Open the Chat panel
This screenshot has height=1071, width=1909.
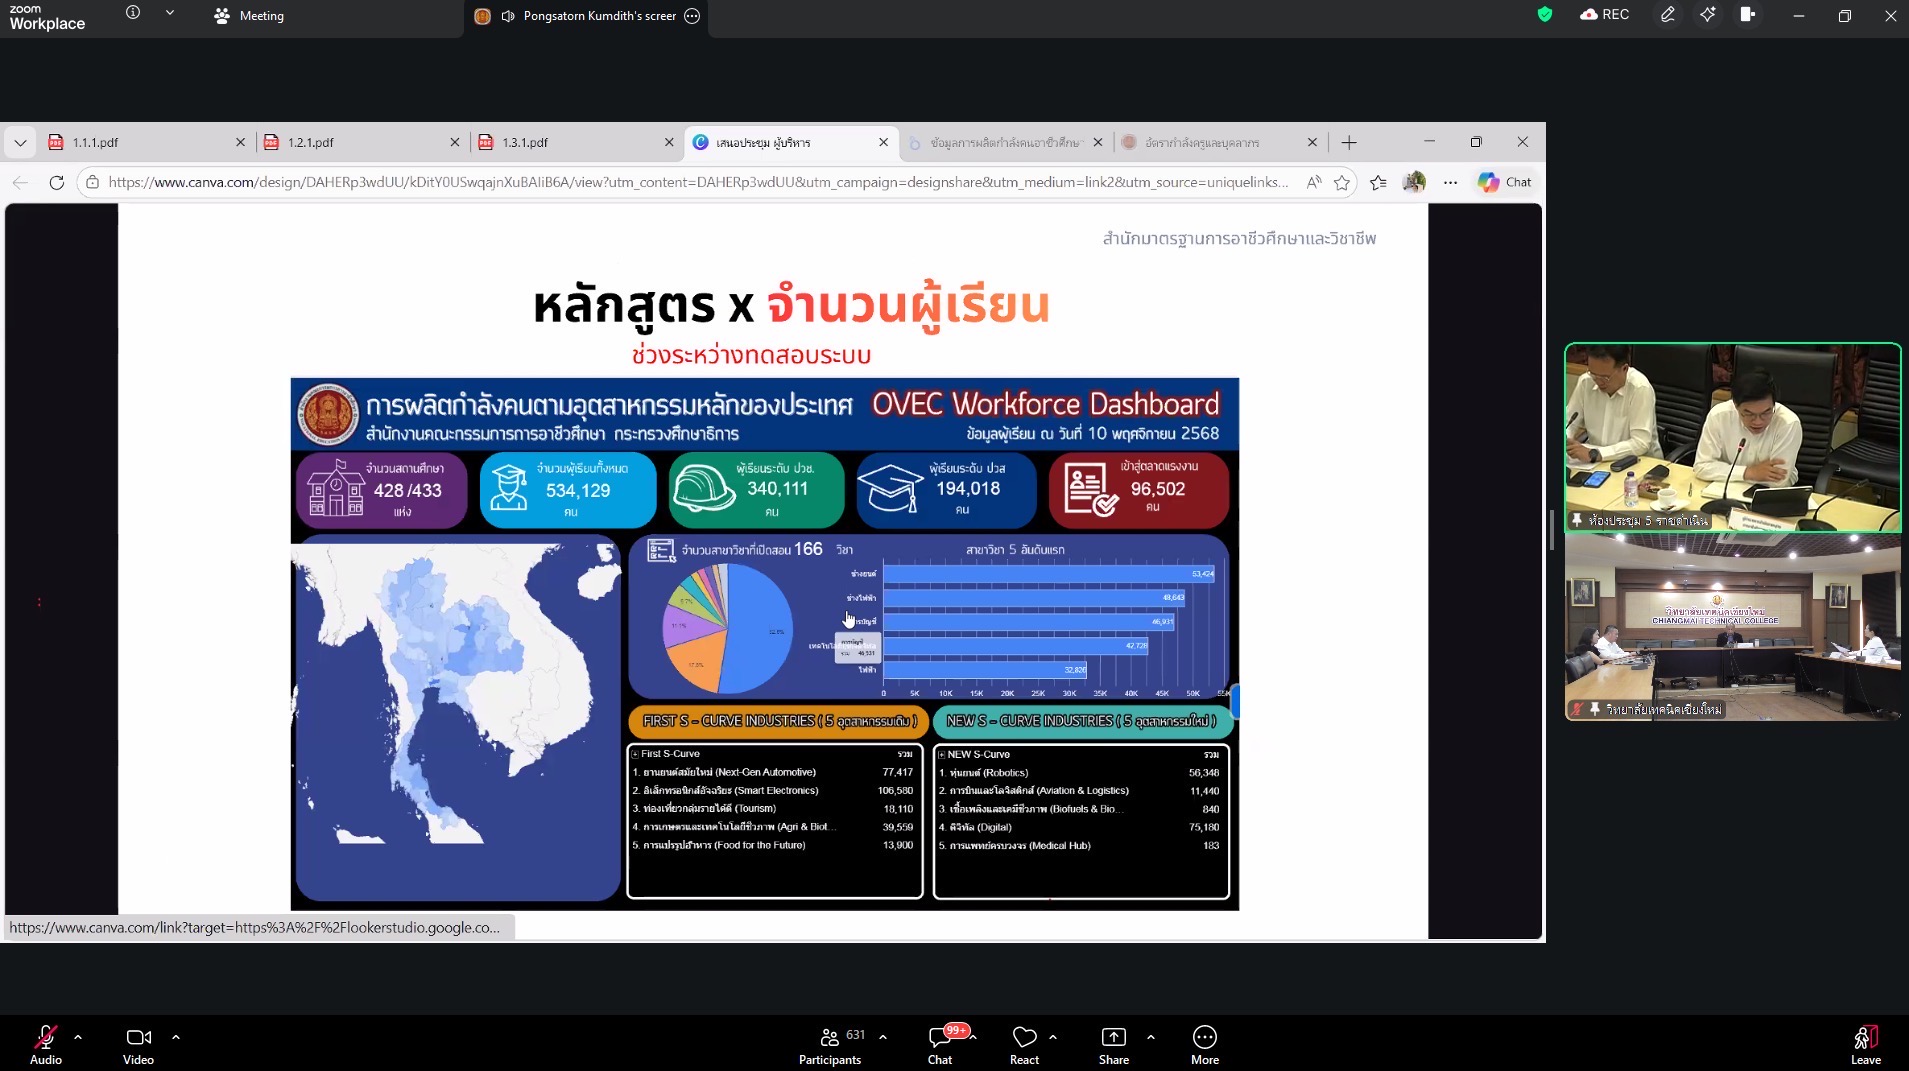coord(940,1043)
